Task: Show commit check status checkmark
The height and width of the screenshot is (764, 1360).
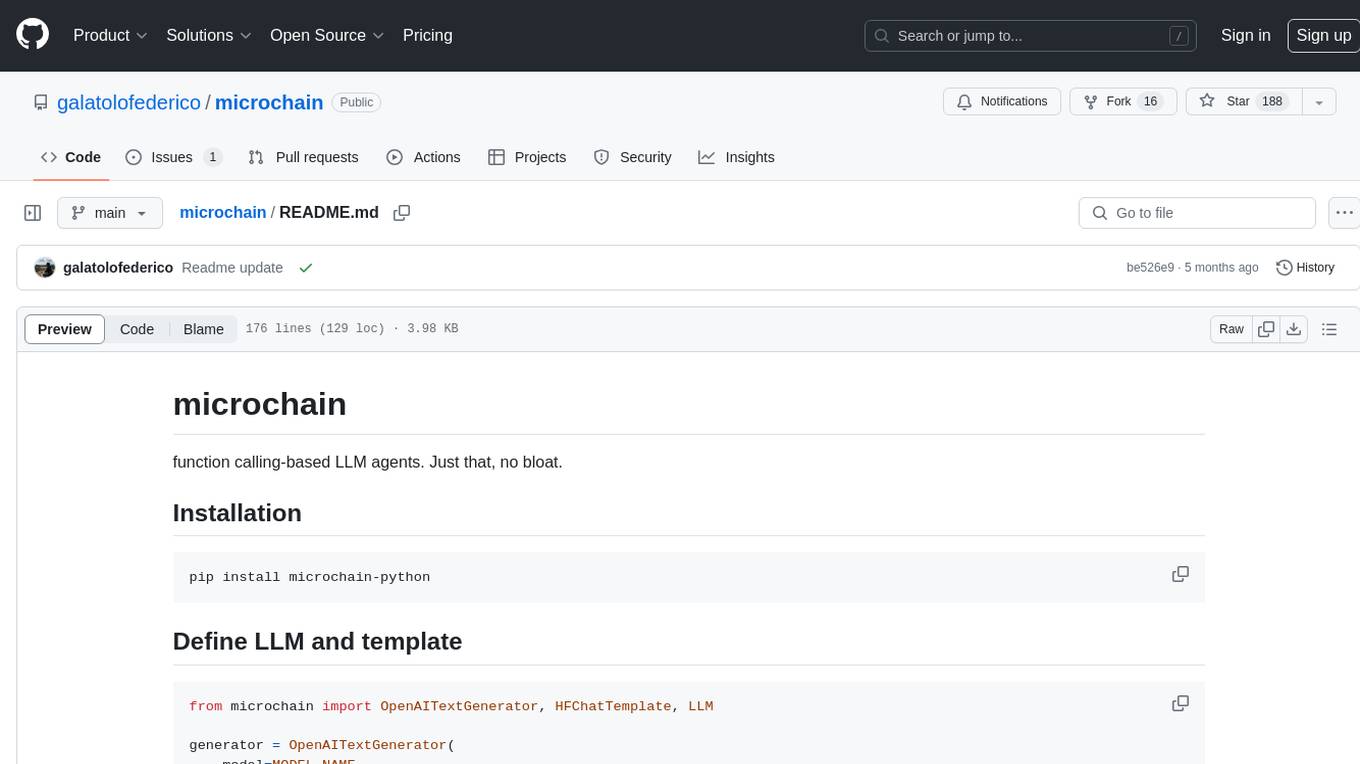Action: point(306,268)
